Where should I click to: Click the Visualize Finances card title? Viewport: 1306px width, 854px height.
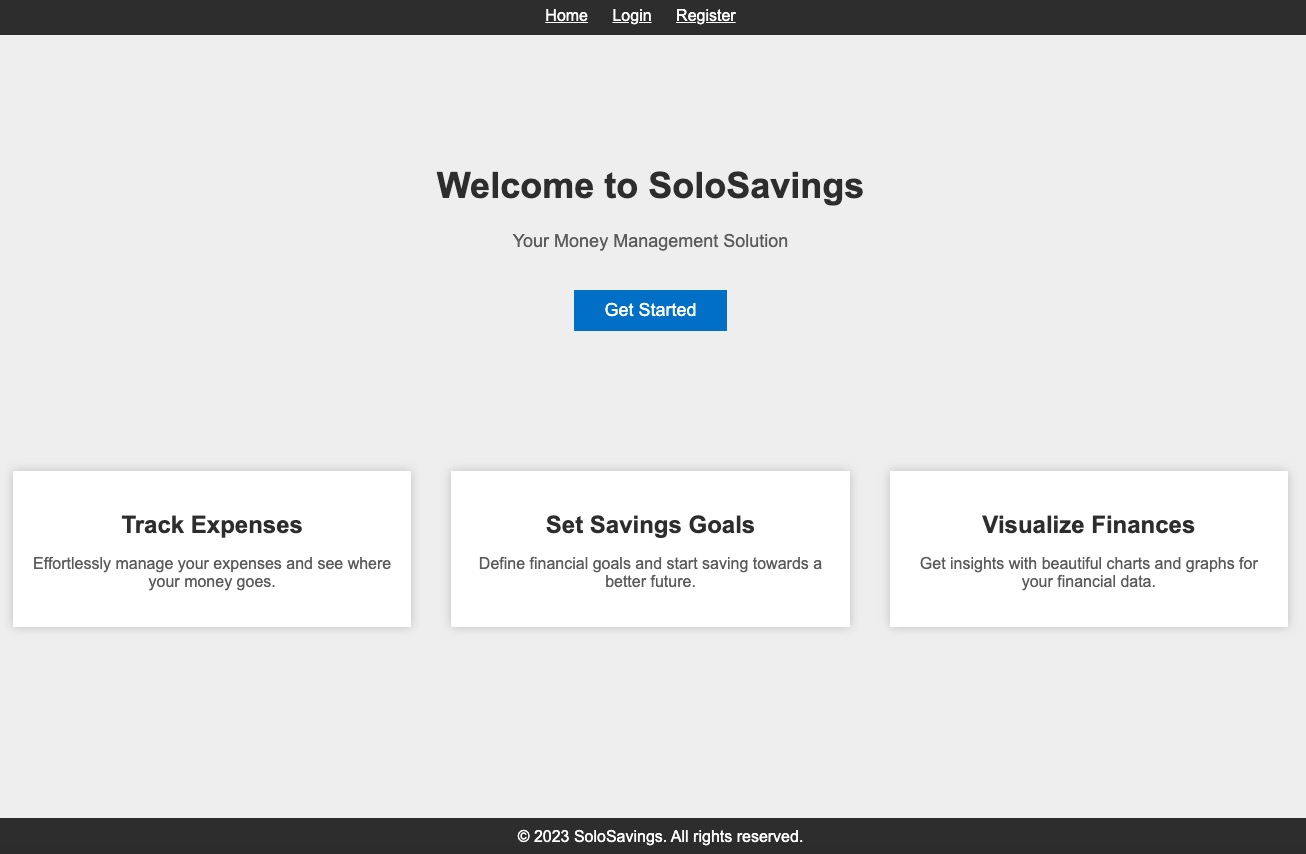[1088, 524]
